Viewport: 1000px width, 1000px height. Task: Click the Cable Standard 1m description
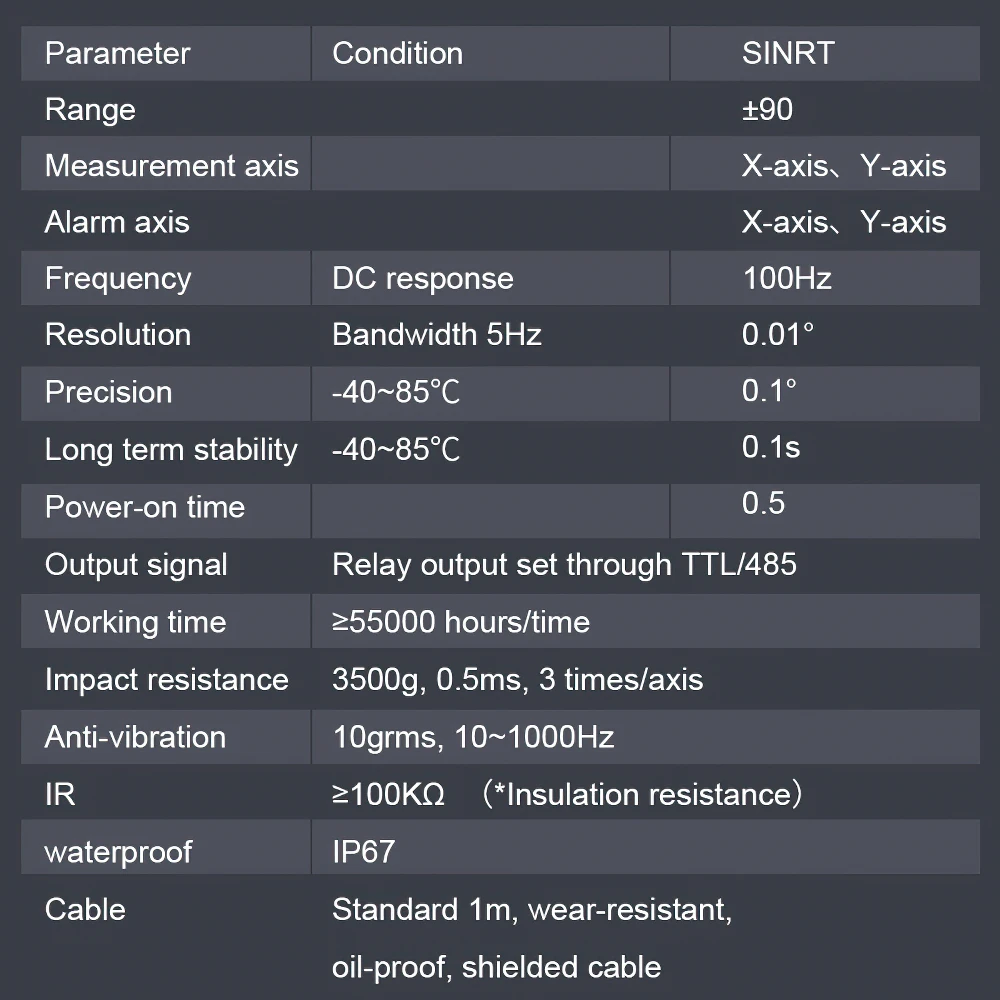532,938
